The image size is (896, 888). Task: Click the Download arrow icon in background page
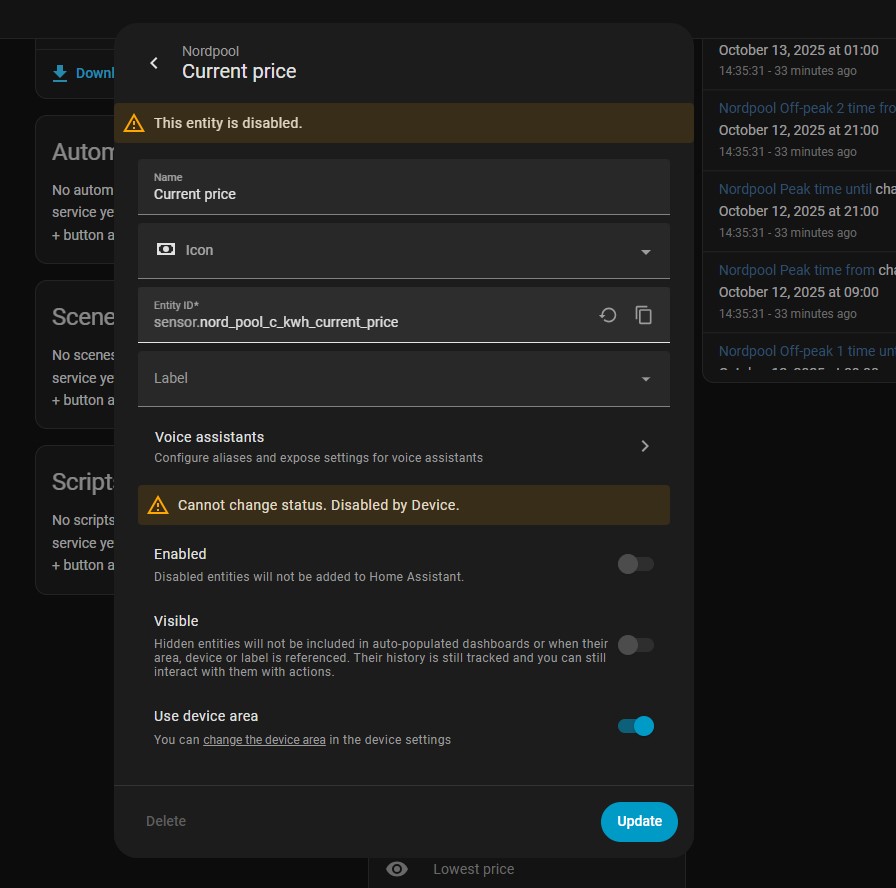click(x=60, y=73)
